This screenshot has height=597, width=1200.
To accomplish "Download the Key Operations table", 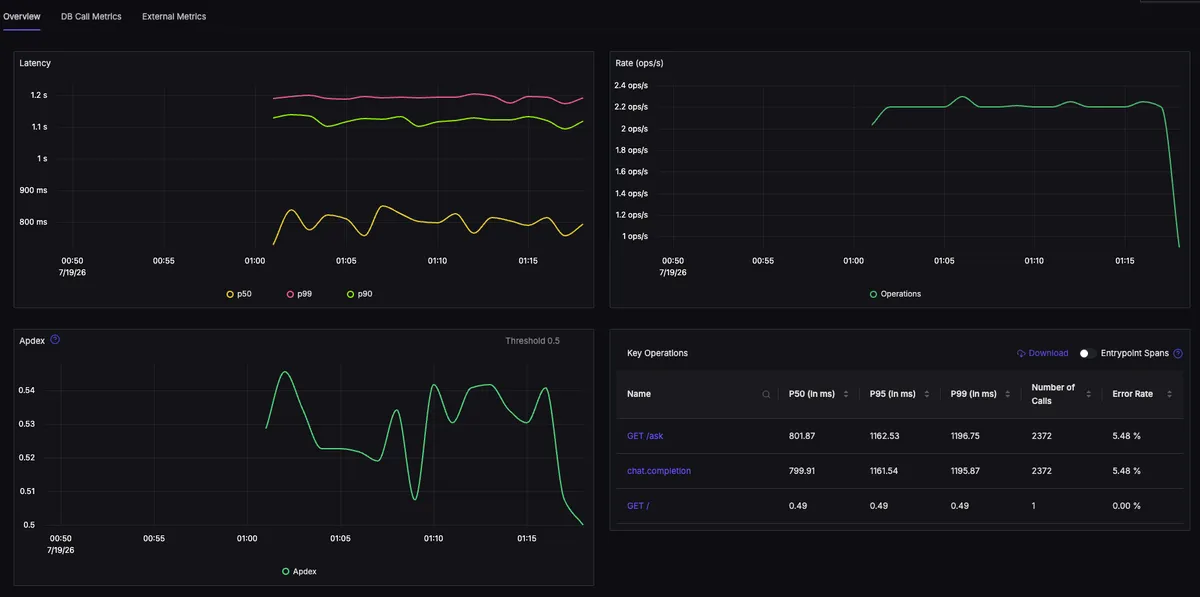I will pos(1042,353).
